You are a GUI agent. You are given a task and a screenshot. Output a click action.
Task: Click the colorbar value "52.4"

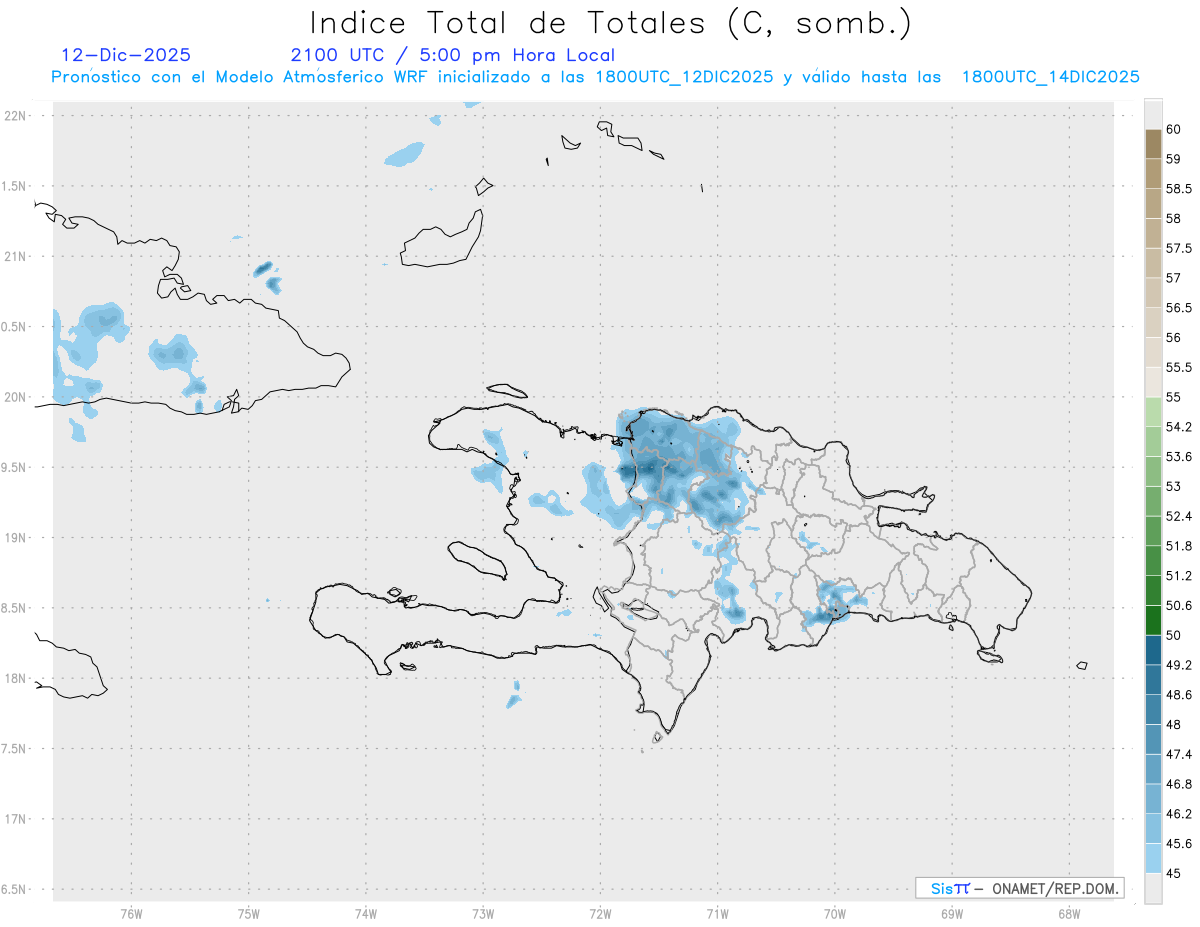coord(1178,516)
